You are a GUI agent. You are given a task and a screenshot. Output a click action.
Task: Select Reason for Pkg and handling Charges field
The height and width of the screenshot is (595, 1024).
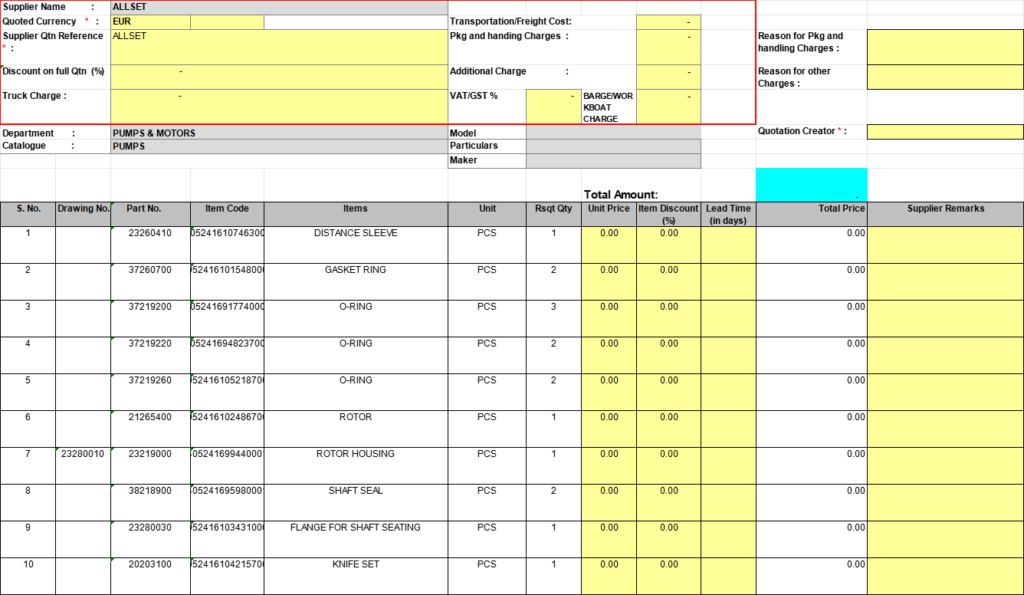(x=944, y=46)
